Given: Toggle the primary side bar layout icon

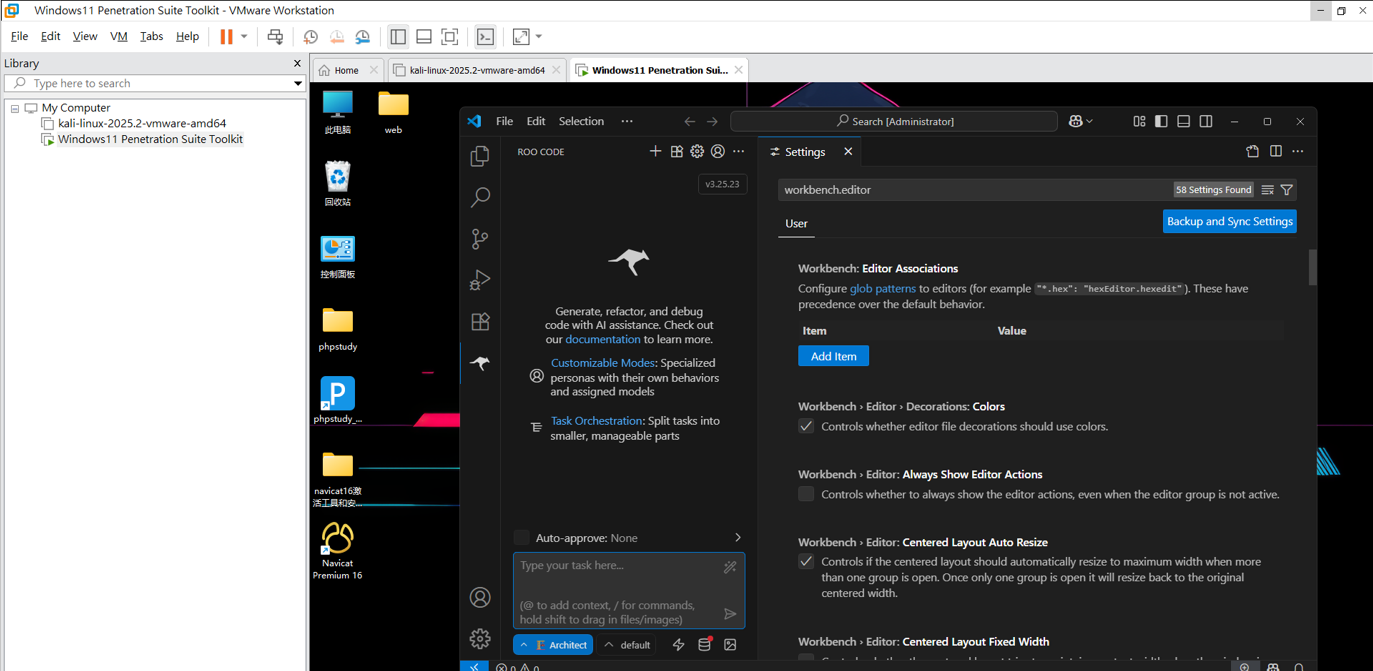Looking at the screenshot, I should point(1161,121).
